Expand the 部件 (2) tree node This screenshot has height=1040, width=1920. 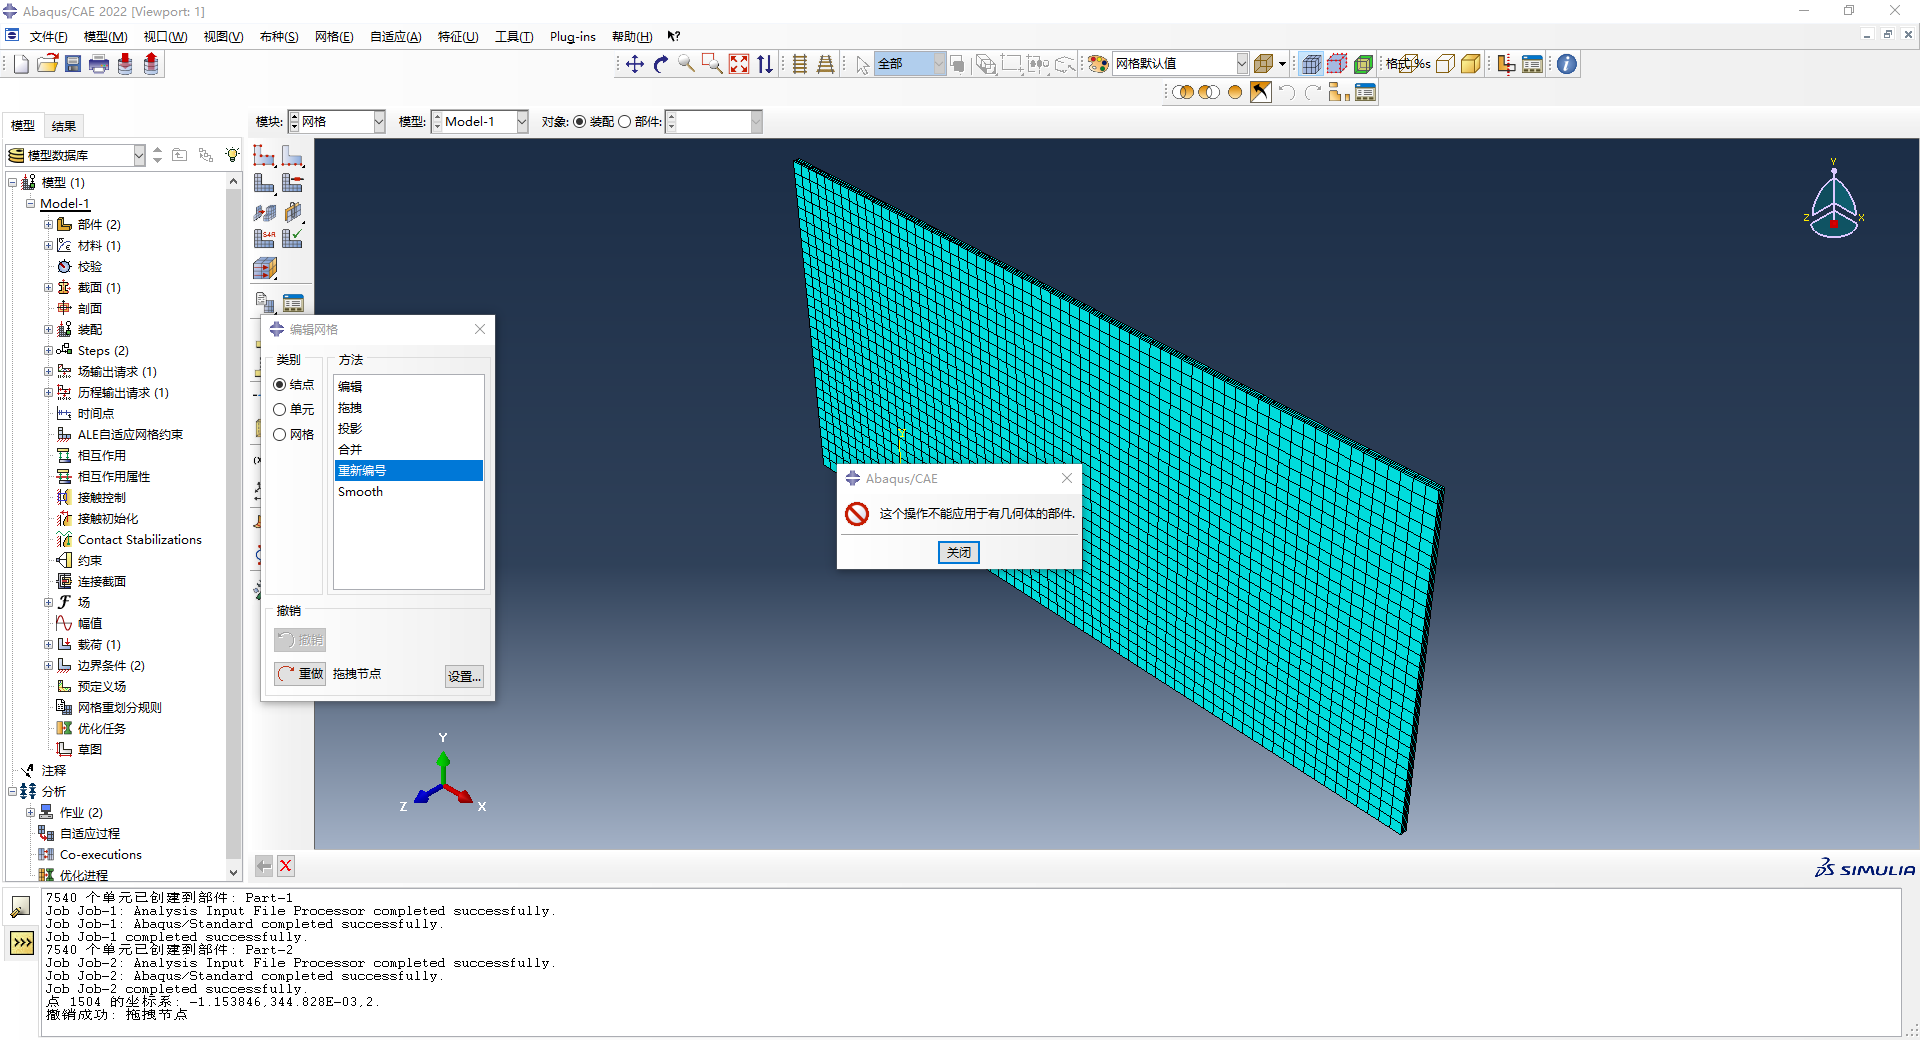coord(48,225)
